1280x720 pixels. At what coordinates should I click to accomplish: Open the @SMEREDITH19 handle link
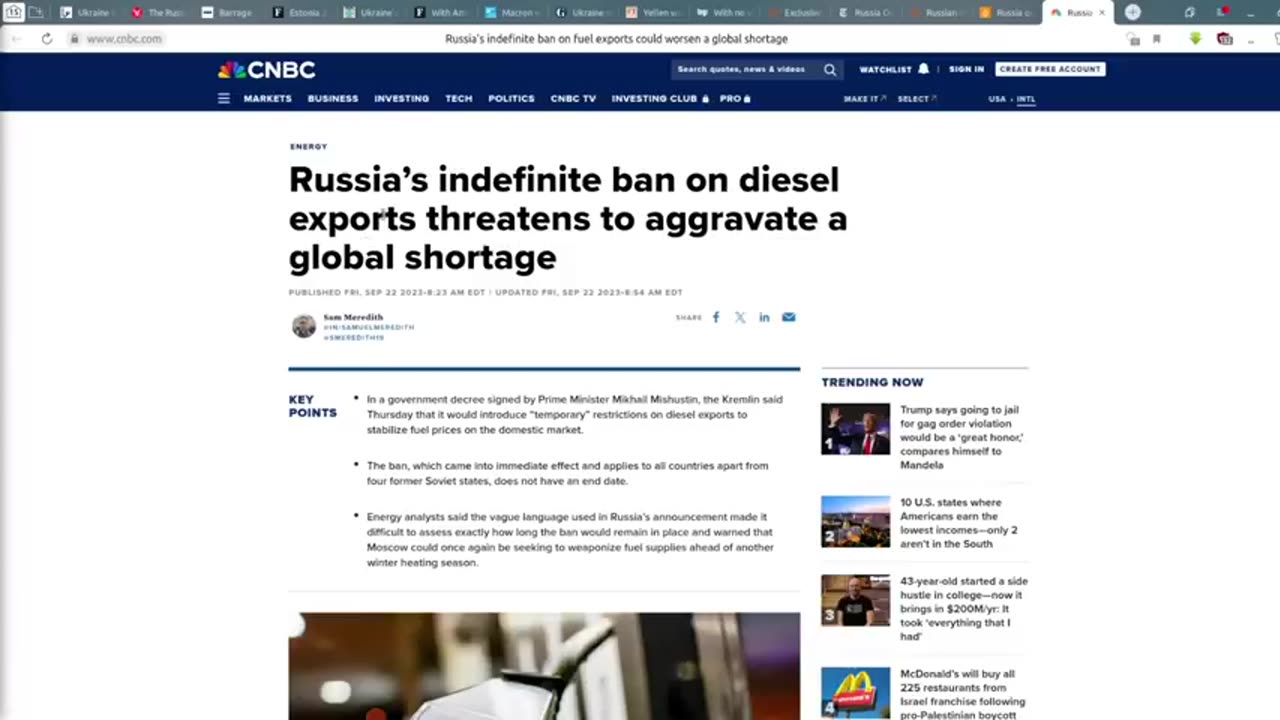pyautogui.click(x=354, y=338)
